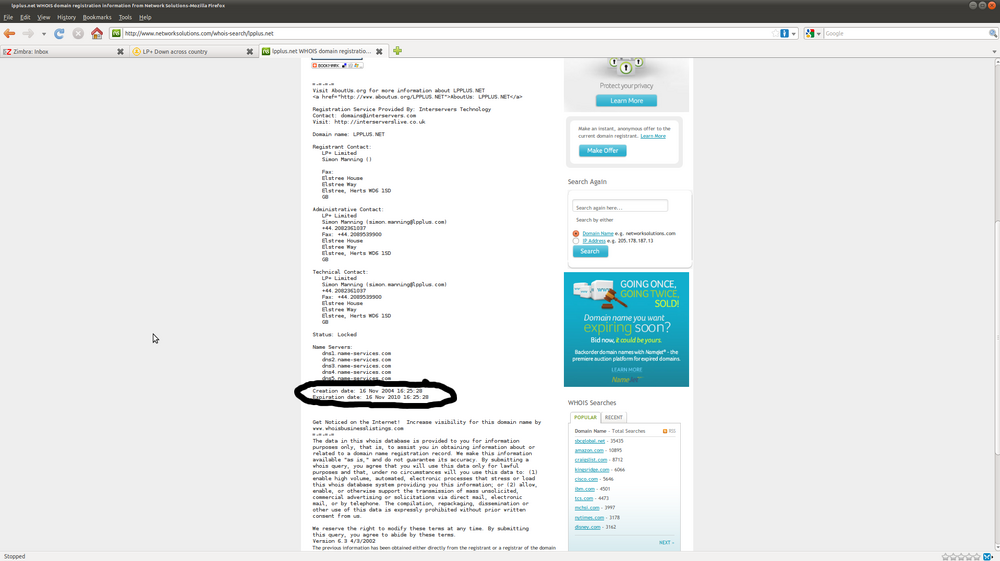Open the Help menu
The image size is (1000, 561).
pos(145,17)
